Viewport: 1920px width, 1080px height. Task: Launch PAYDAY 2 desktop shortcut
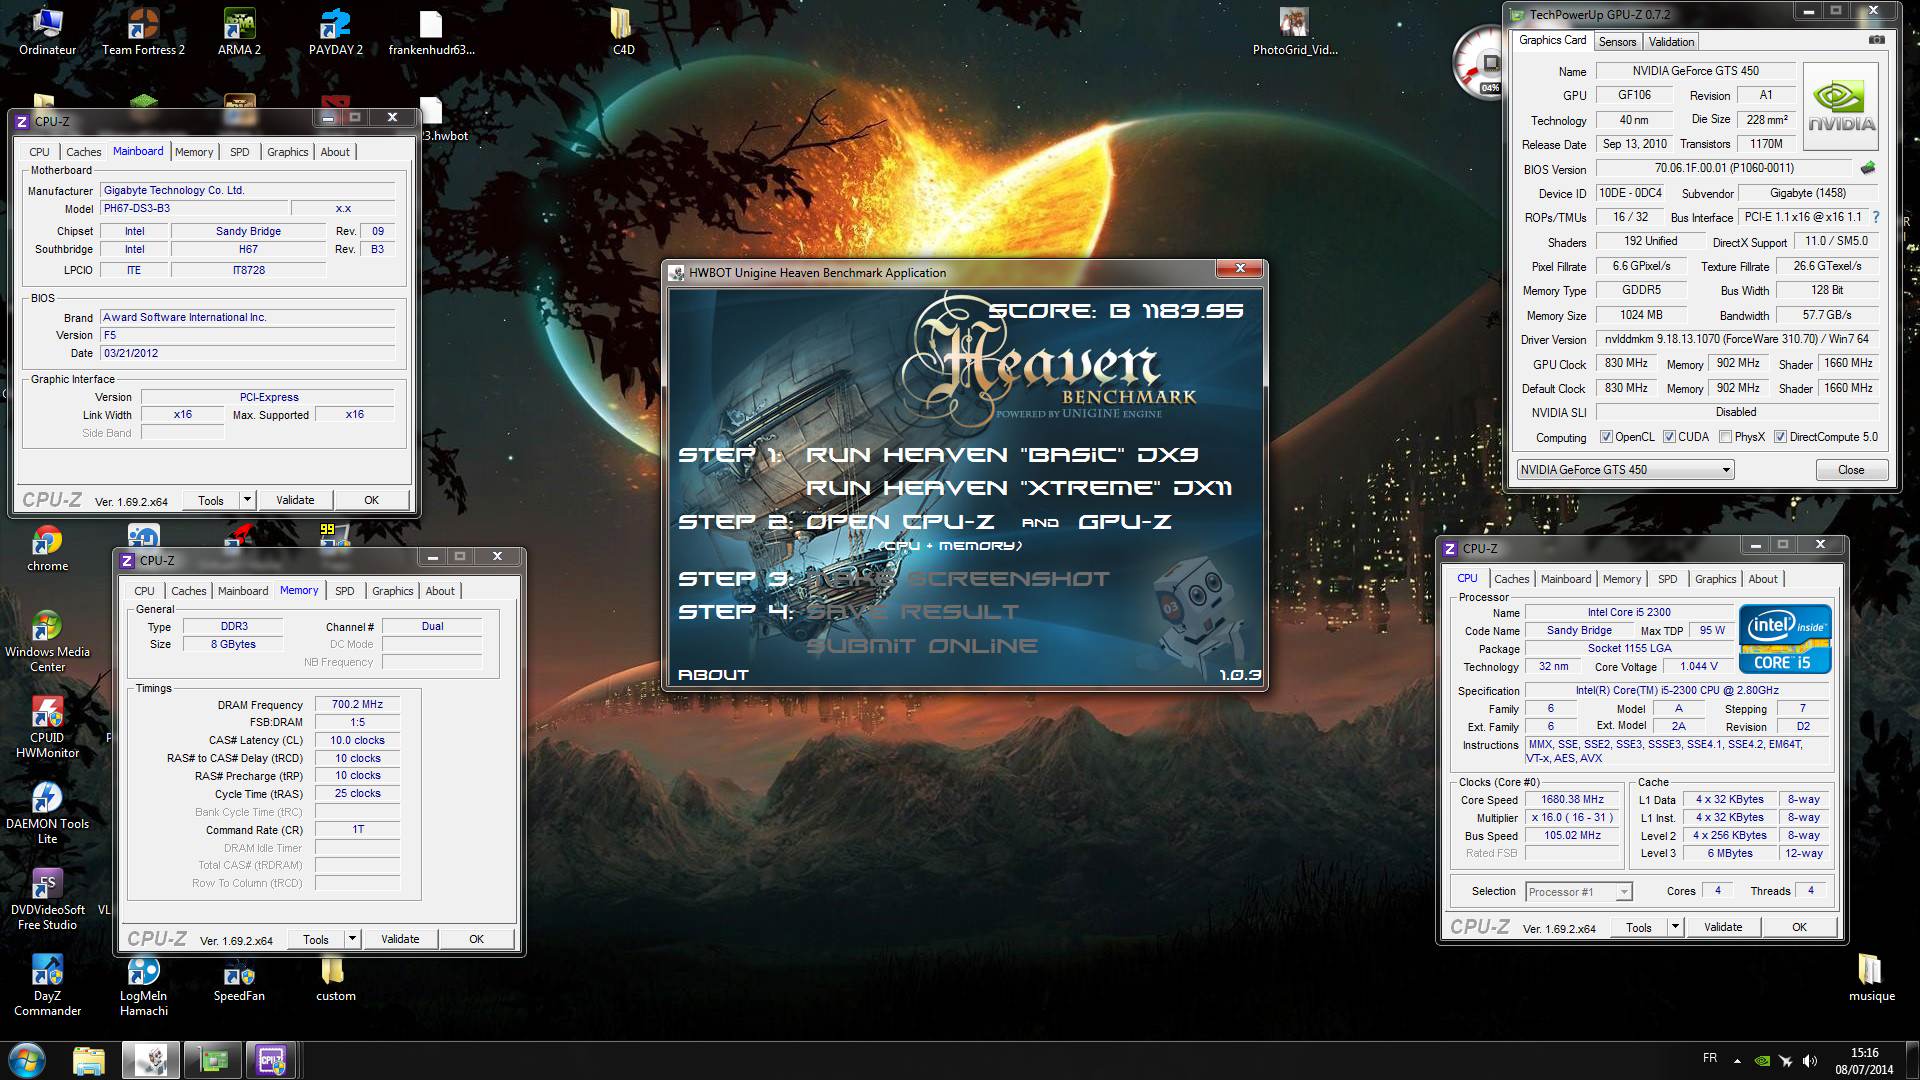(x=335, y=30)
